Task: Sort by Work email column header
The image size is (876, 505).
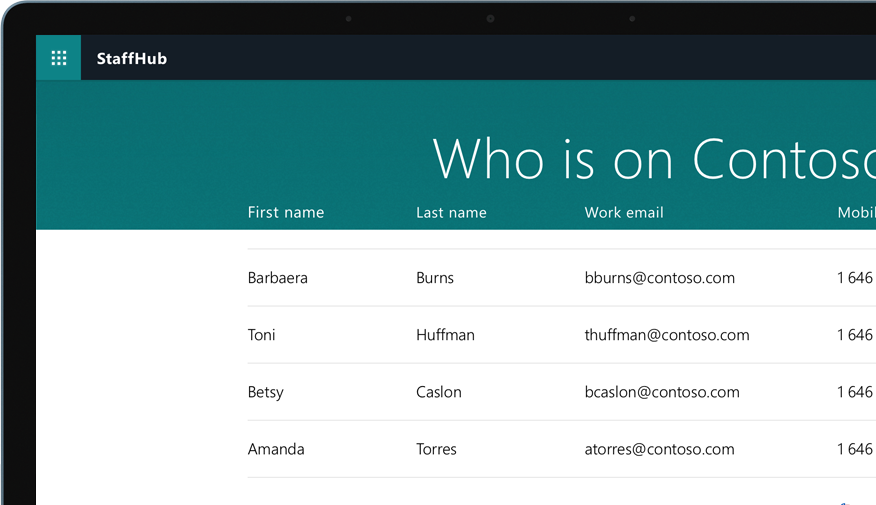Action: click(624, 212)
